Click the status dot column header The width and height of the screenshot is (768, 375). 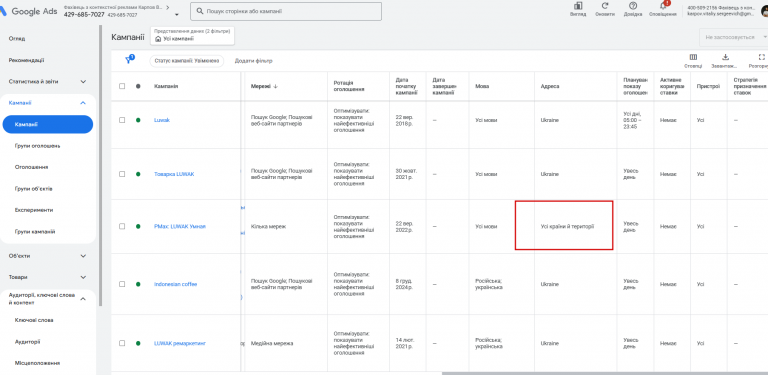[138, 86]
